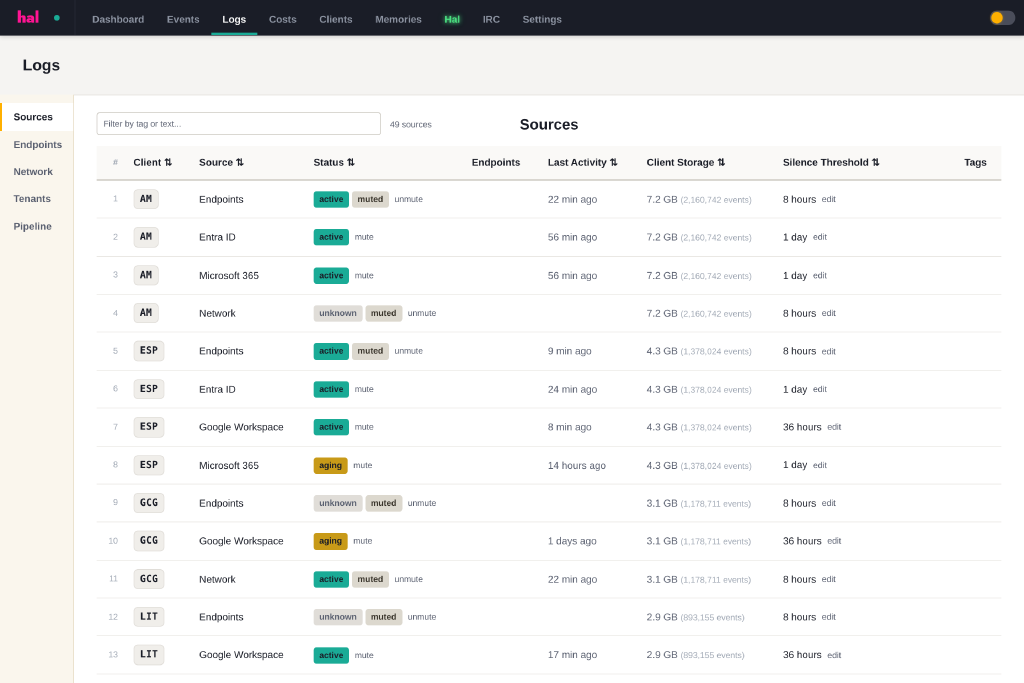The height and width of the screenshot is (683, 1024).
Task: Unmute GCG Endpoints source
Action: tap(422, 503)
